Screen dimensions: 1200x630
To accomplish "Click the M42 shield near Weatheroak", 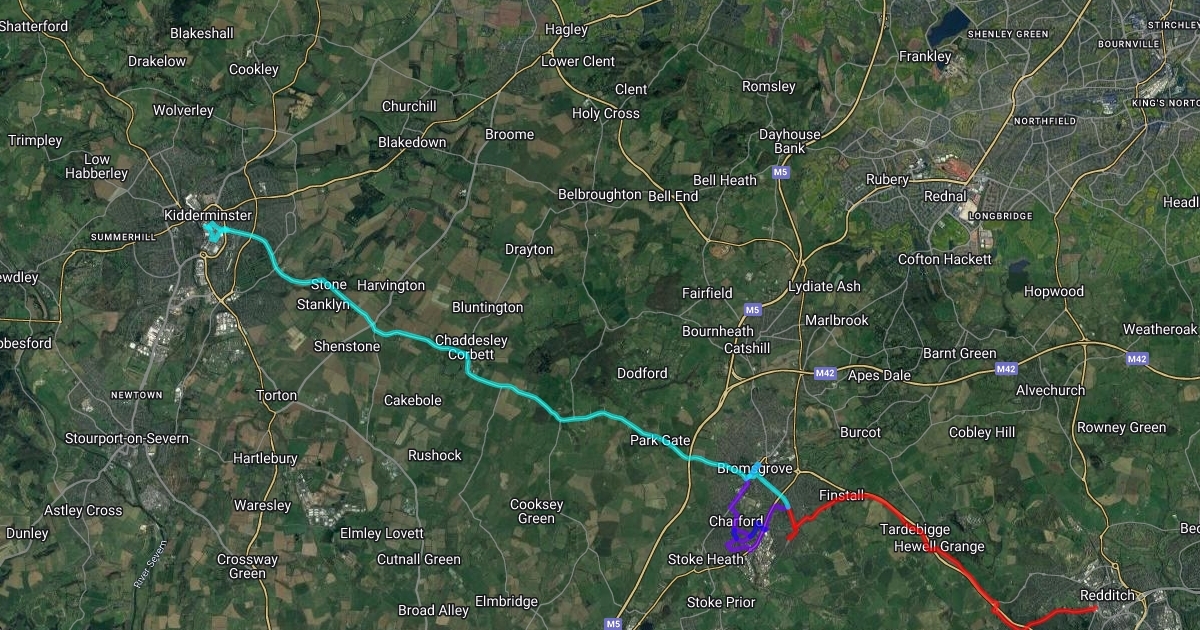I will click(1137, 359).
